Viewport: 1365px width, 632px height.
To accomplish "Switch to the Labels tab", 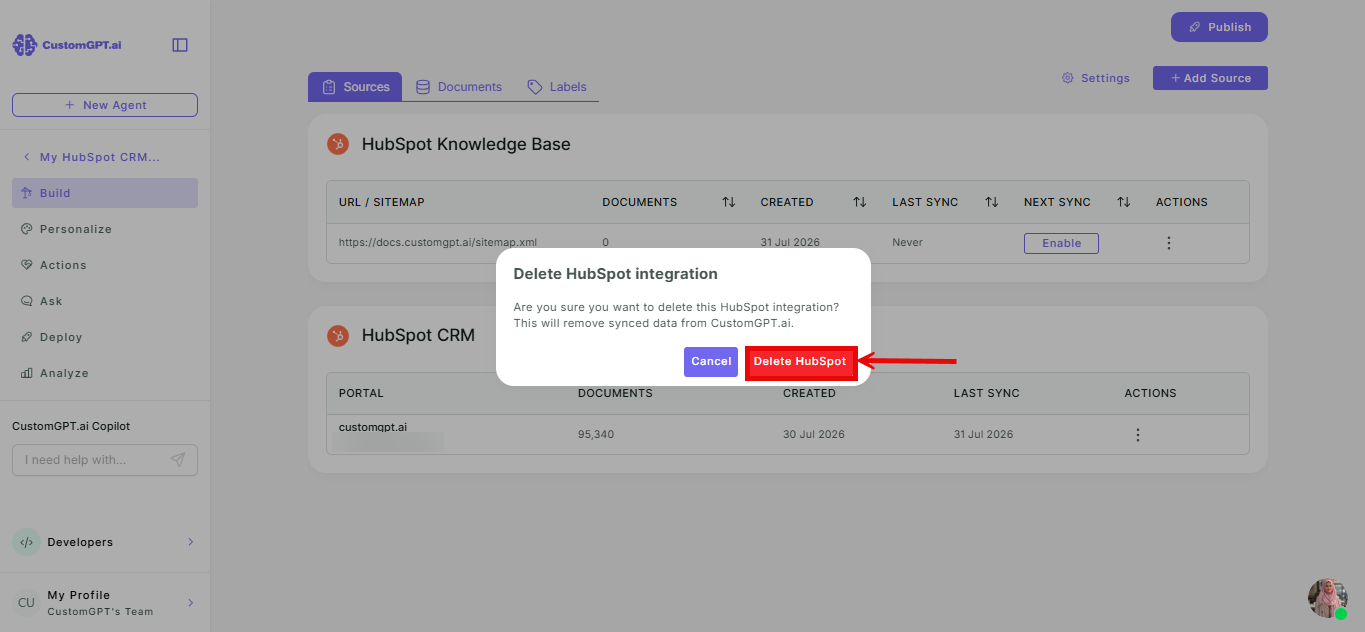I will point(557,87).
